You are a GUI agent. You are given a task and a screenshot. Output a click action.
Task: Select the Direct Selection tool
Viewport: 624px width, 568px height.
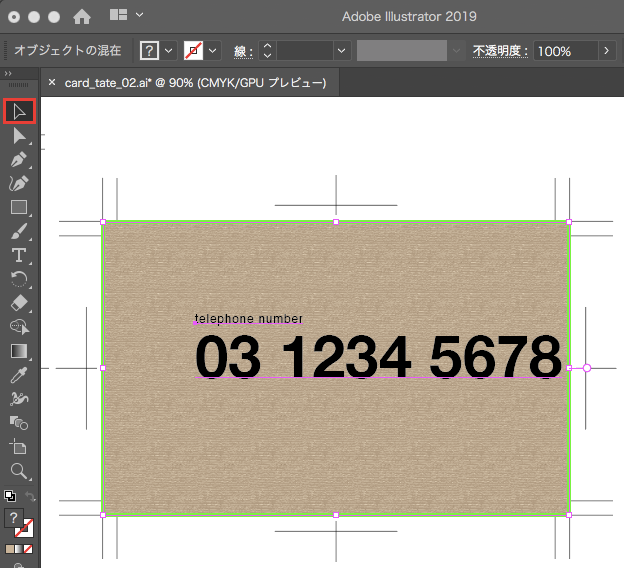(19, 135)
